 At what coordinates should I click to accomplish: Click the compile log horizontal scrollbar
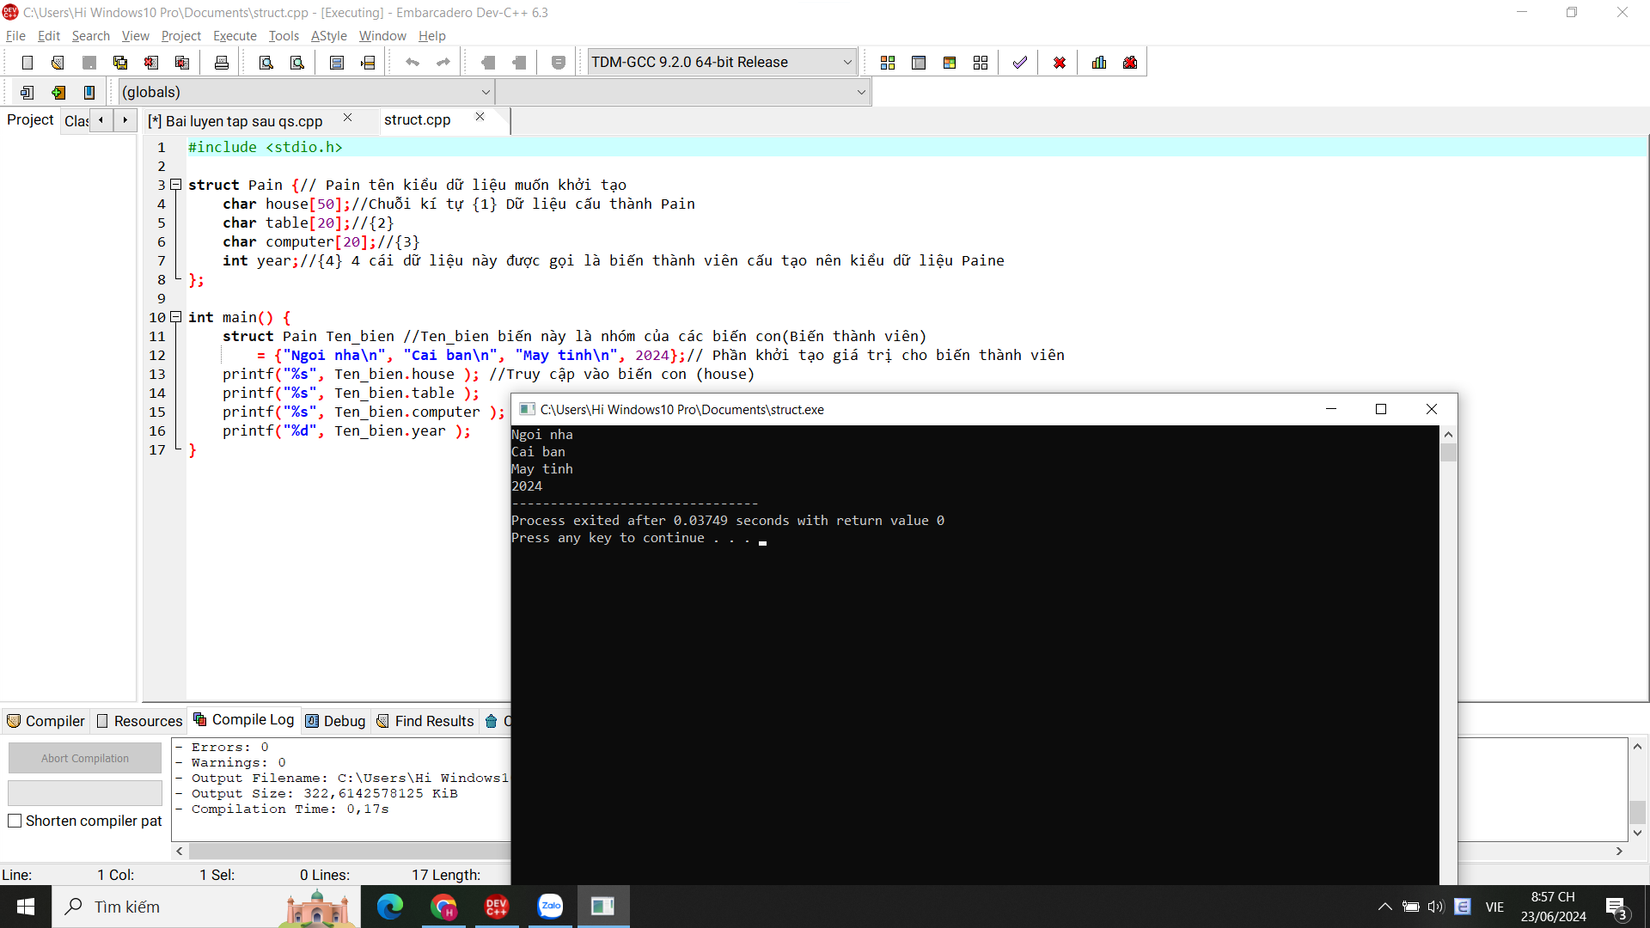coord(340,851)
